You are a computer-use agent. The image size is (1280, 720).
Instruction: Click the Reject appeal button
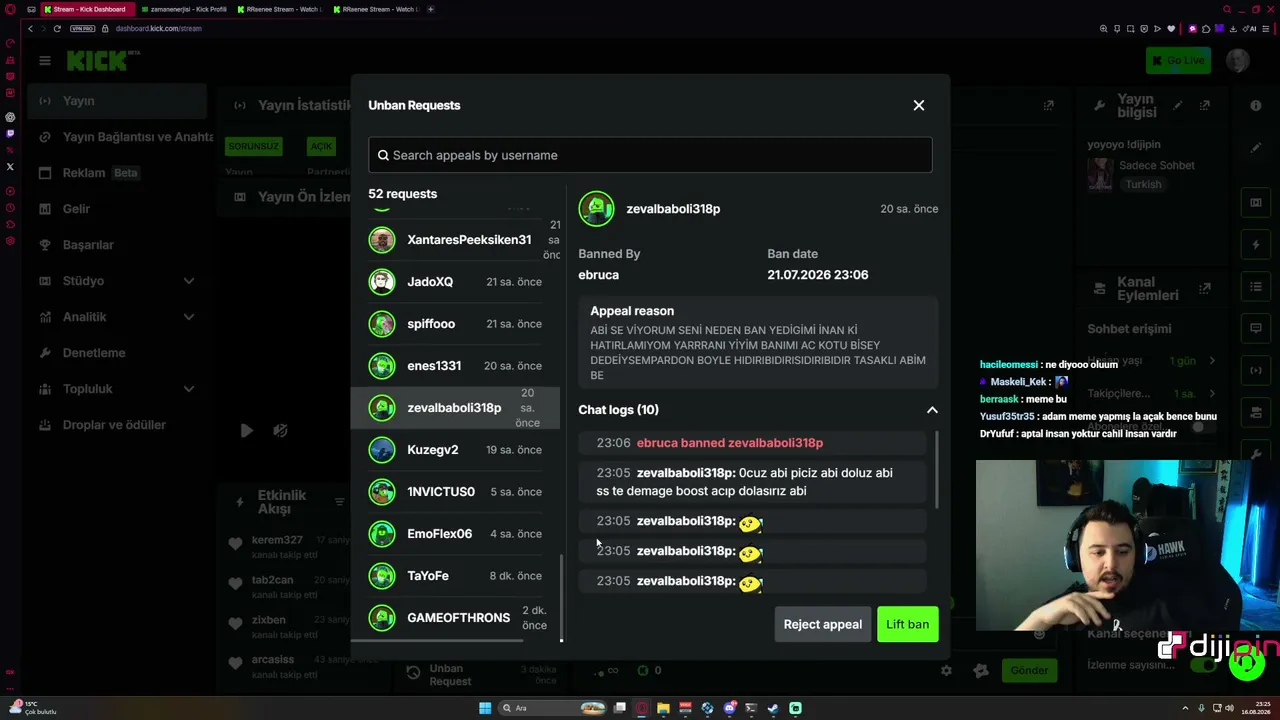(x=822, y=624)
